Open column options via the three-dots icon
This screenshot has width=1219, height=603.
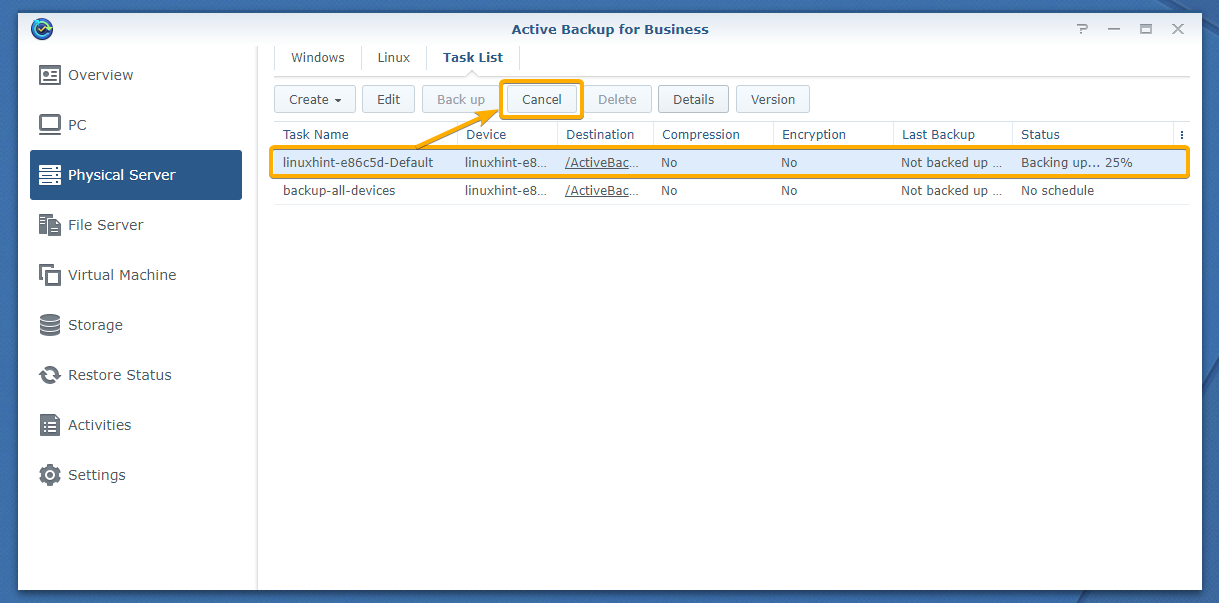[x=1182, y=135]
